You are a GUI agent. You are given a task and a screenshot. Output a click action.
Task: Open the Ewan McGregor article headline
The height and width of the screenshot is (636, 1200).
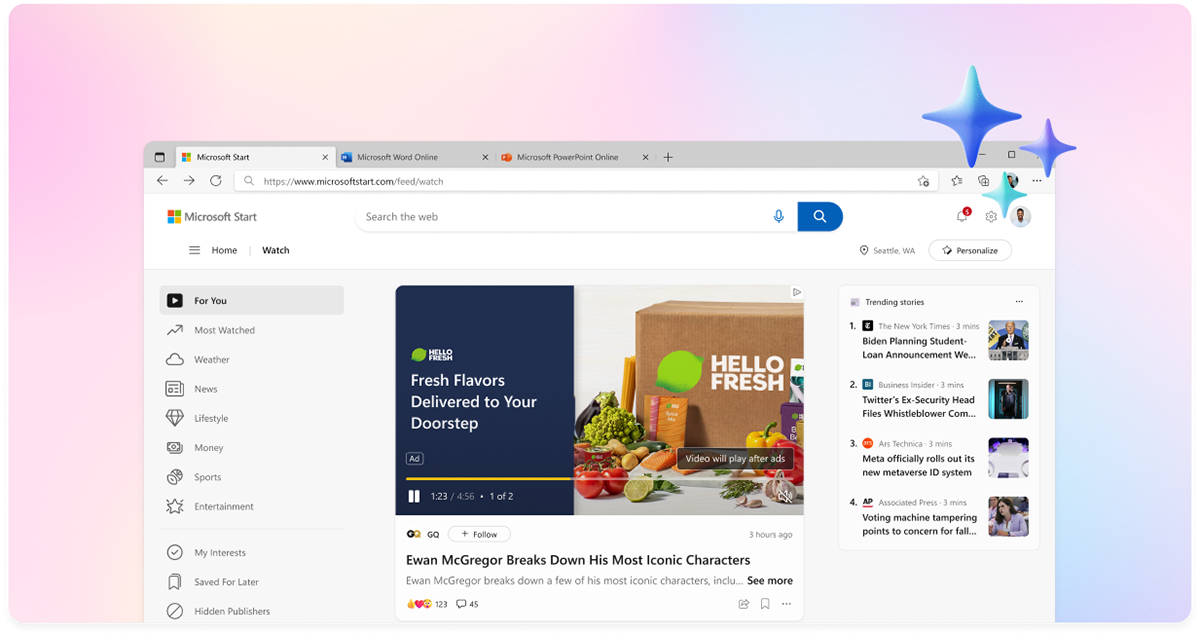click(x=578, y=560)
